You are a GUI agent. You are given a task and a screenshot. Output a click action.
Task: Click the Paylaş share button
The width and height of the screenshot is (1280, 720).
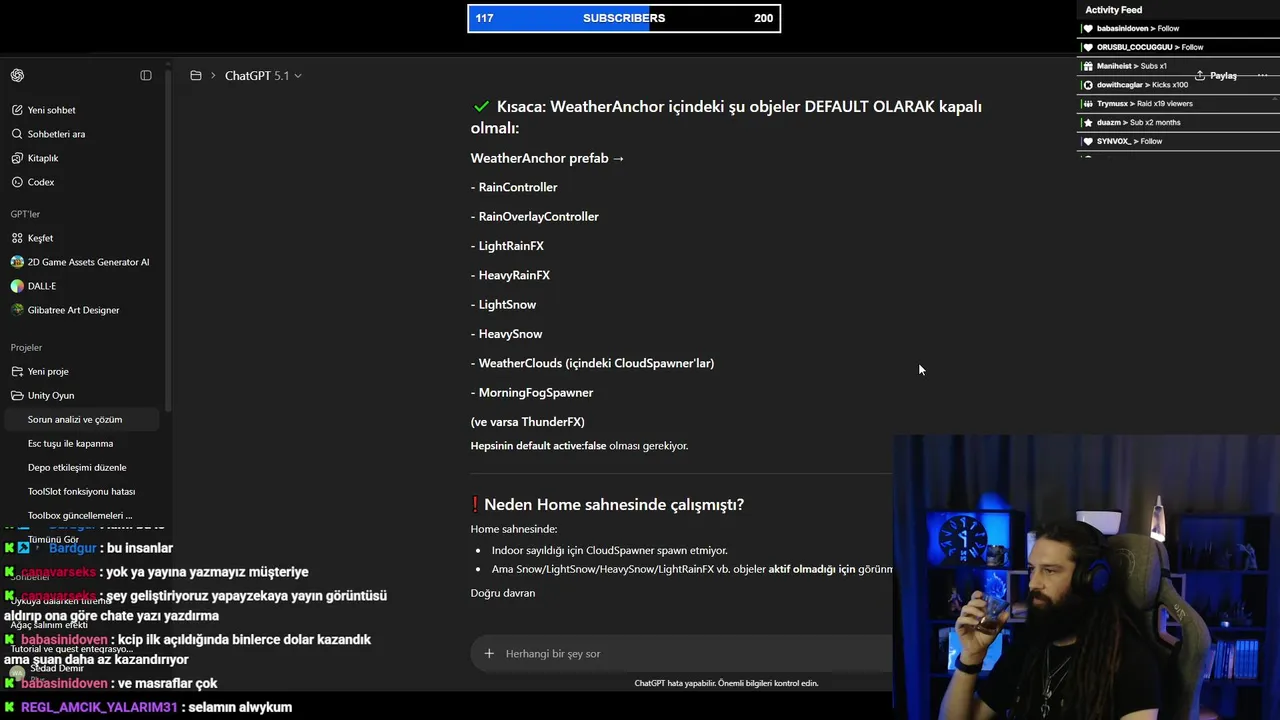[x=1216, y=76]
